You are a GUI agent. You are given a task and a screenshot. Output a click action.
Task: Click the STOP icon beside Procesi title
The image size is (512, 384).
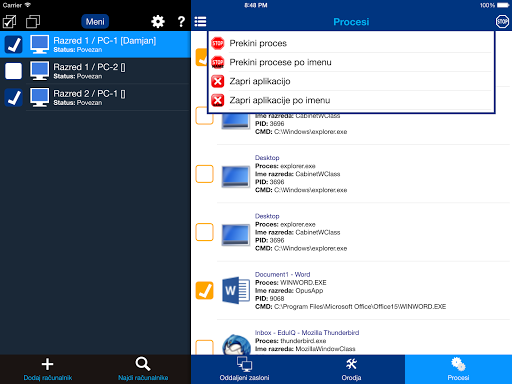[502, 22]
